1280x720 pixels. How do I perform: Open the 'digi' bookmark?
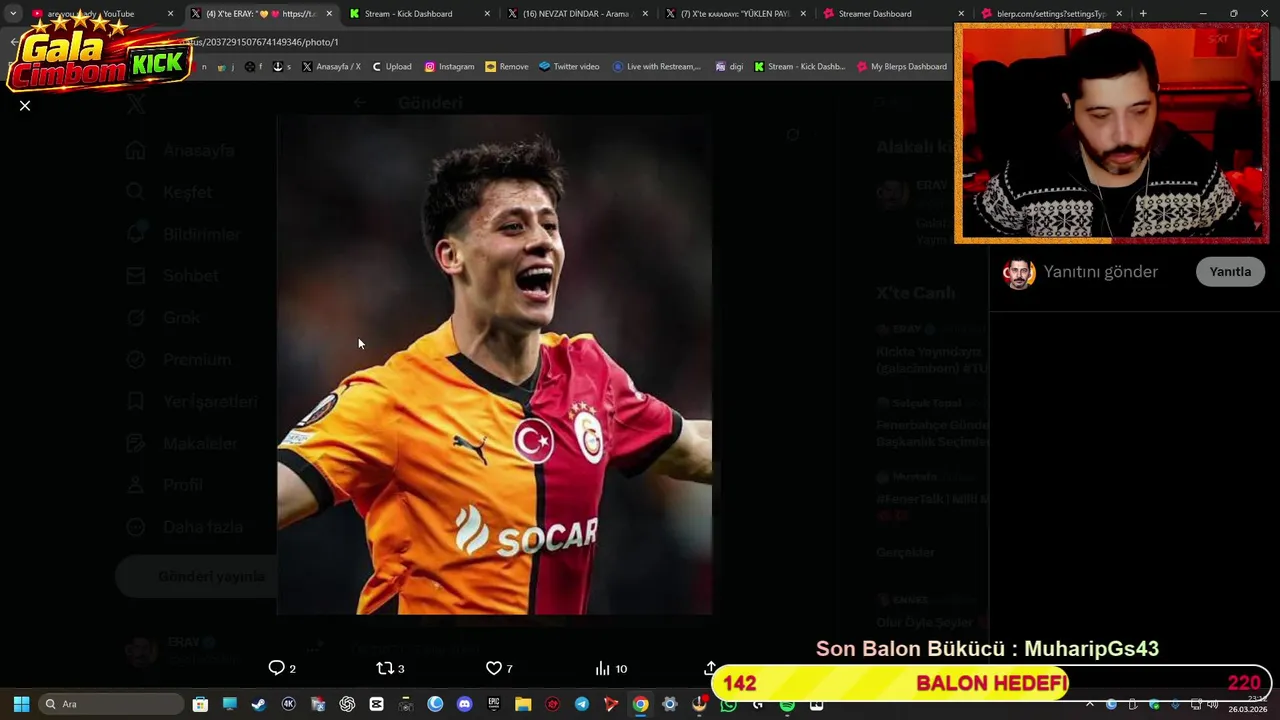[x=729, y=67]
